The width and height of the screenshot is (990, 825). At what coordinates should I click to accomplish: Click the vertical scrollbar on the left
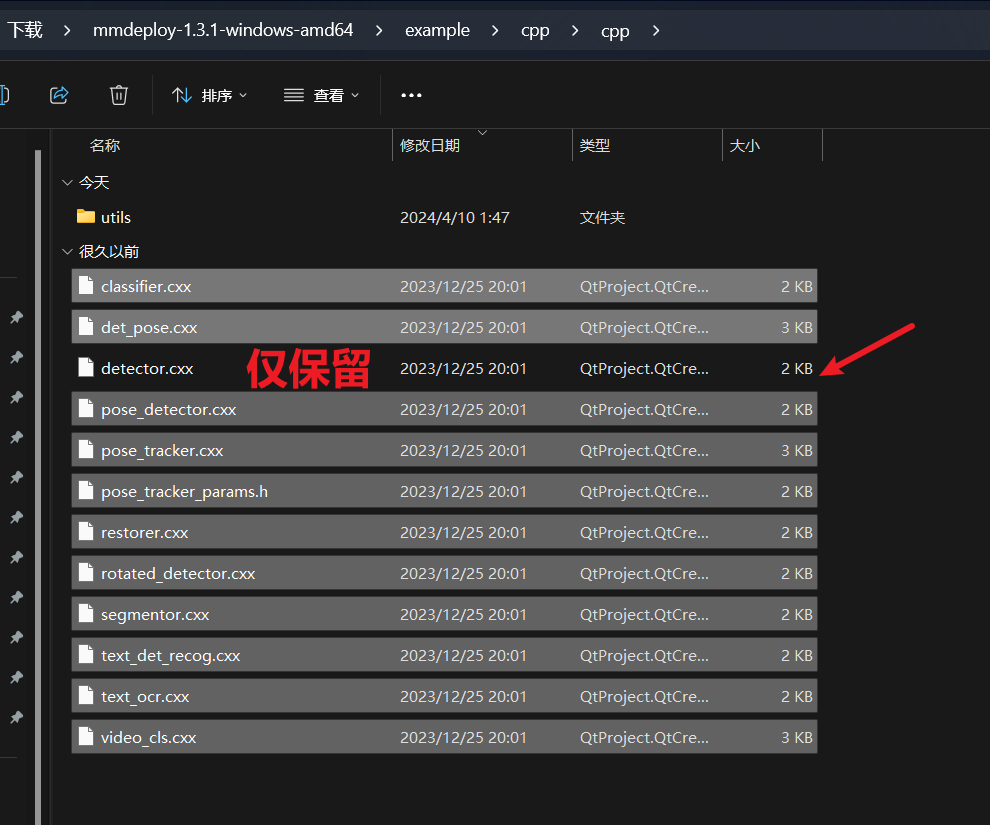click(x=37, y=400)
